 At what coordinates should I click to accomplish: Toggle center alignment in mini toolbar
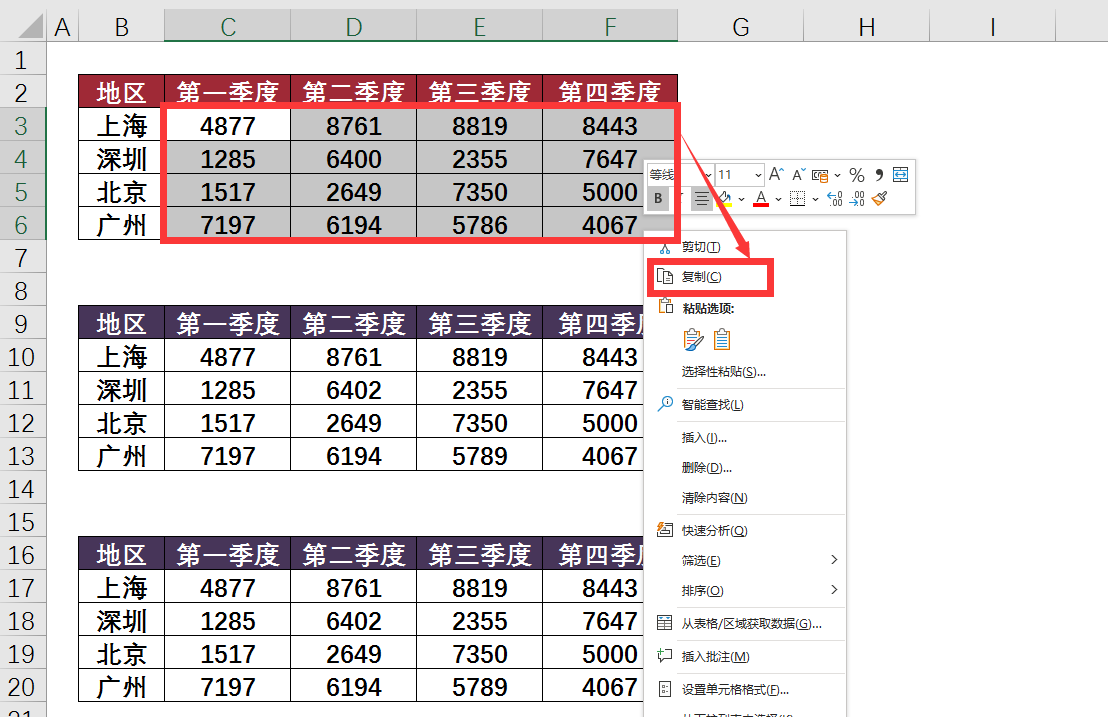tap(701, 198)
